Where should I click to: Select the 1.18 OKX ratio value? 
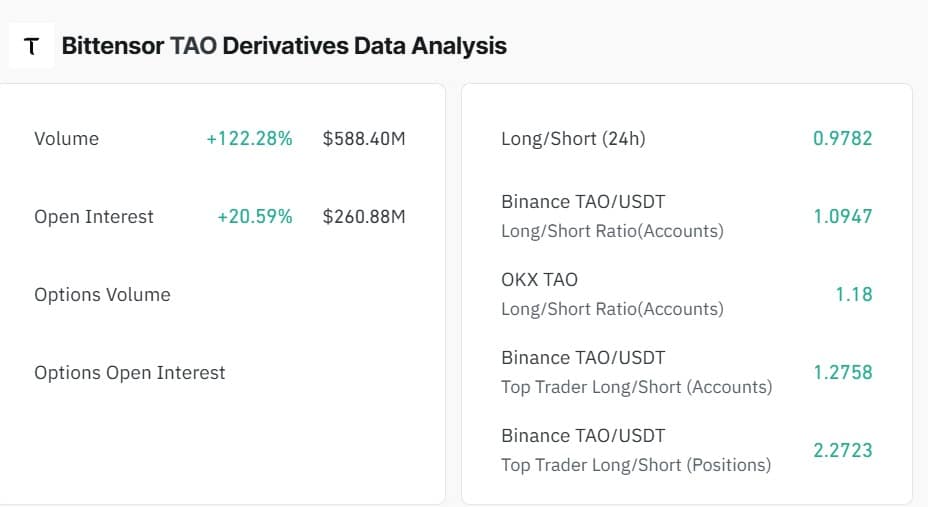point(854,295)
